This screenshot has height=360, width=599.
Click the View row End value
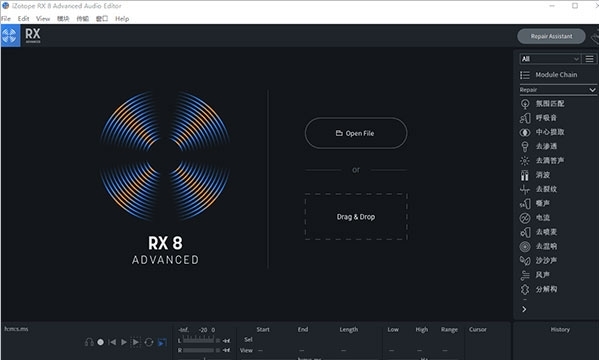pyautogui.click(x=302, y=350)
